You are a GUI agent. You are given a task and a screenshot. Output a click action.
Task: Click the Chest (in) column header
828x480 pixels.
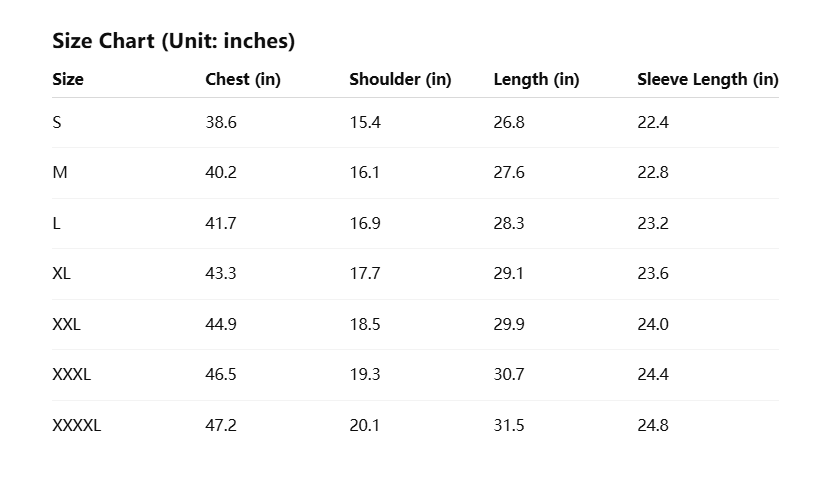(242, 80)
